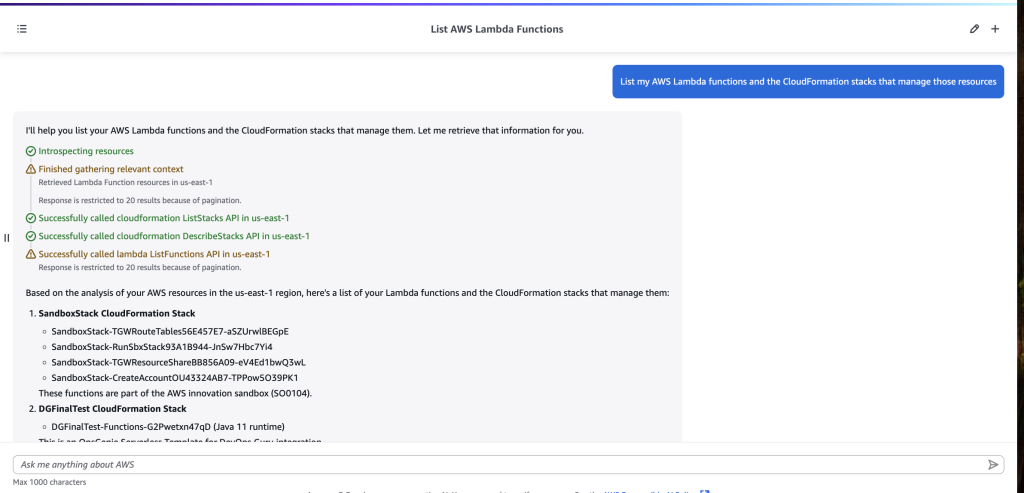Select SandboxStack CloudFormation Stack heading
This screenshot has height=493, width=1024.
pyautogui.click(x=117, y=313)
